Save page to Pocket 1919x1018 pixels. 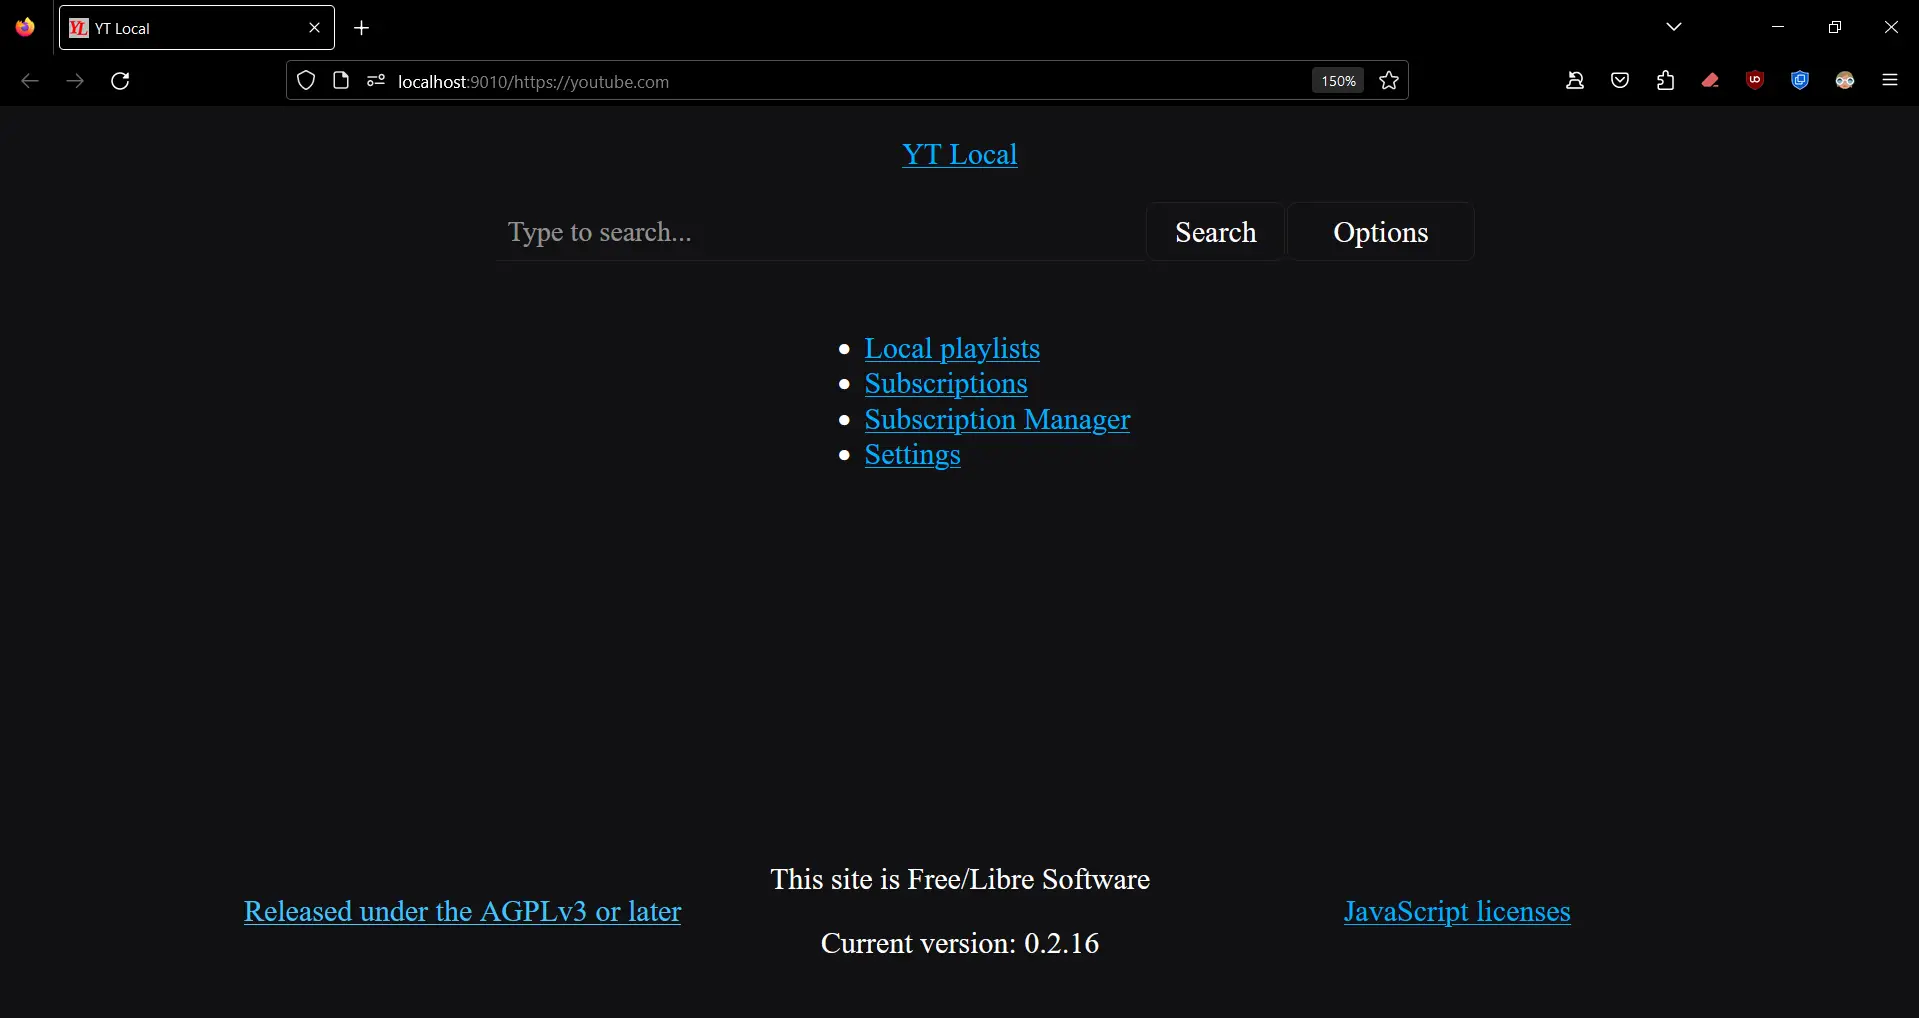(x=1620, y=81)
